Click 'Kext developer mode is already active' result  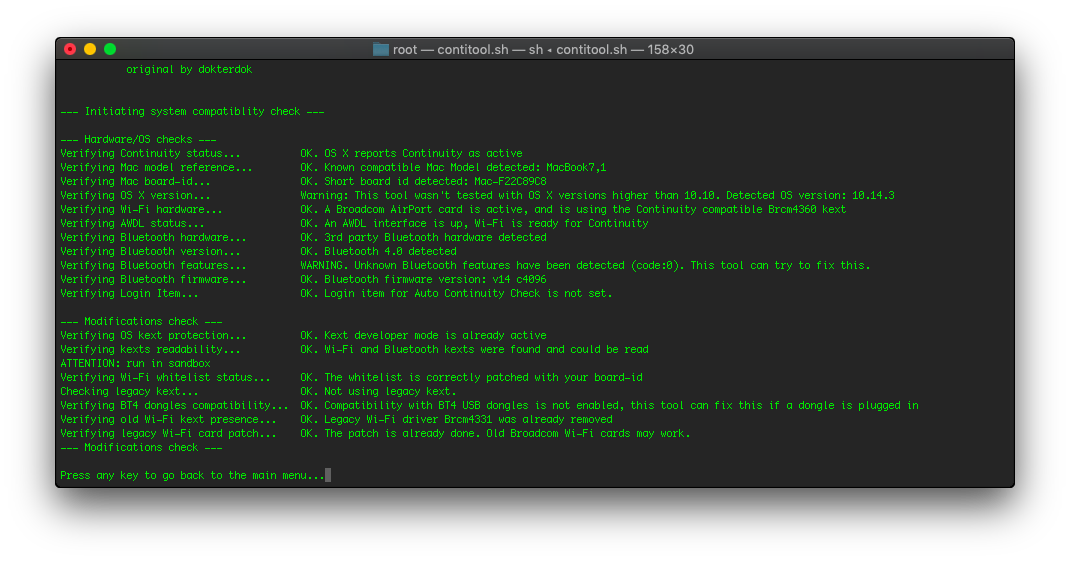435,335
